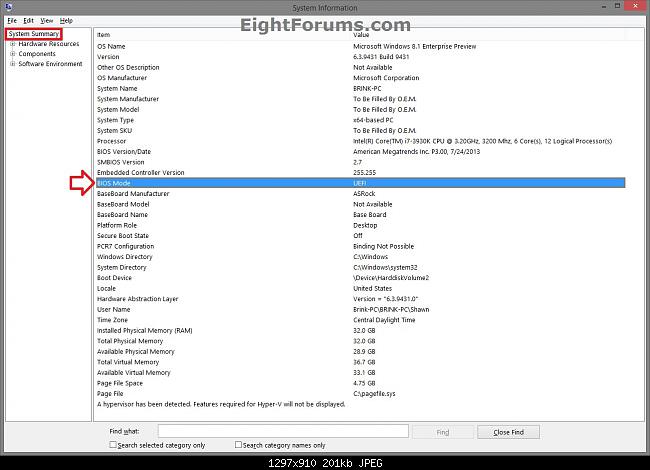Click the Binding Not Possible value
Image resolution: width=650 pixels, height=470 pixels.
pyautogui.click(x=383, y=246)
